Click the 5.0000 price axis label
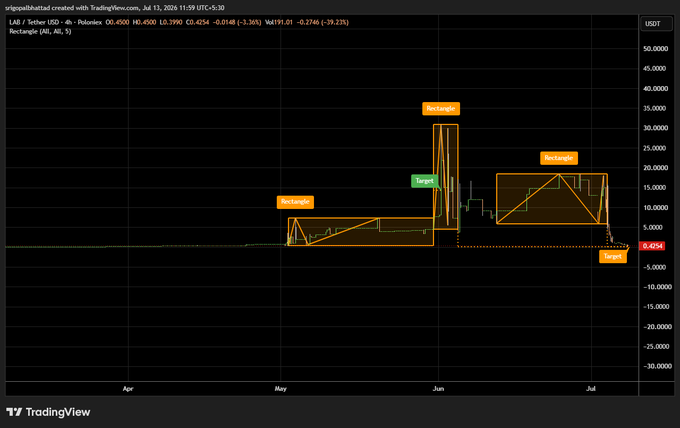The width and height of the screenshot is (680, 428). point(654,227)
